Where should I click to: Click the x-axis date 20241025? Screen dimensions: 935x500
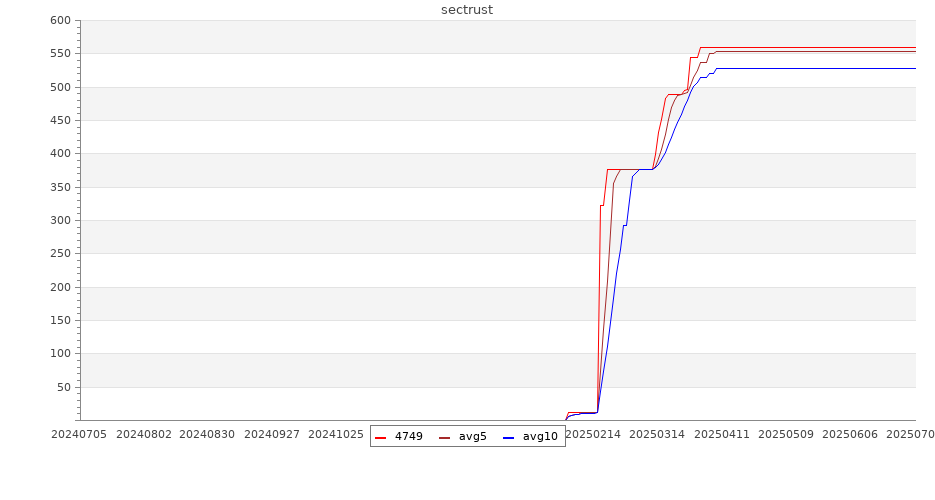point(336,434)
